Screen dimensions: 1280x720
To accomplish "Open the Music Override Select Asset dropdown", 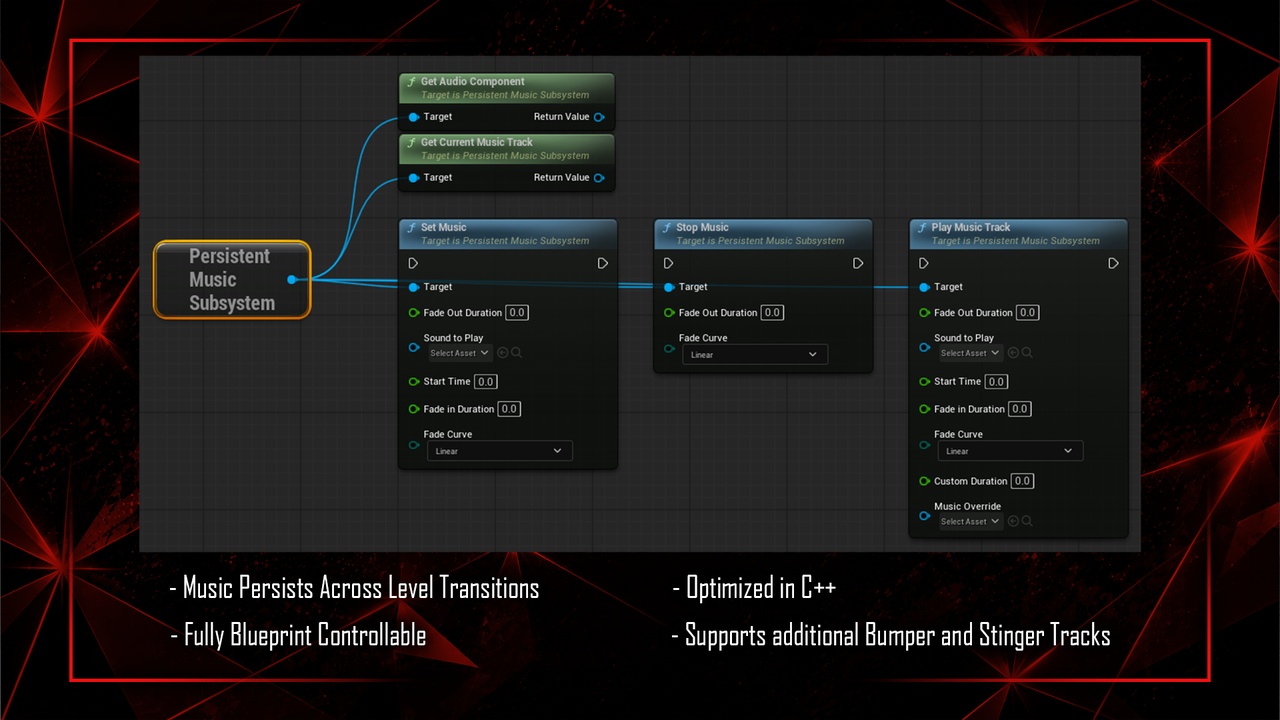I will [970, 521].
